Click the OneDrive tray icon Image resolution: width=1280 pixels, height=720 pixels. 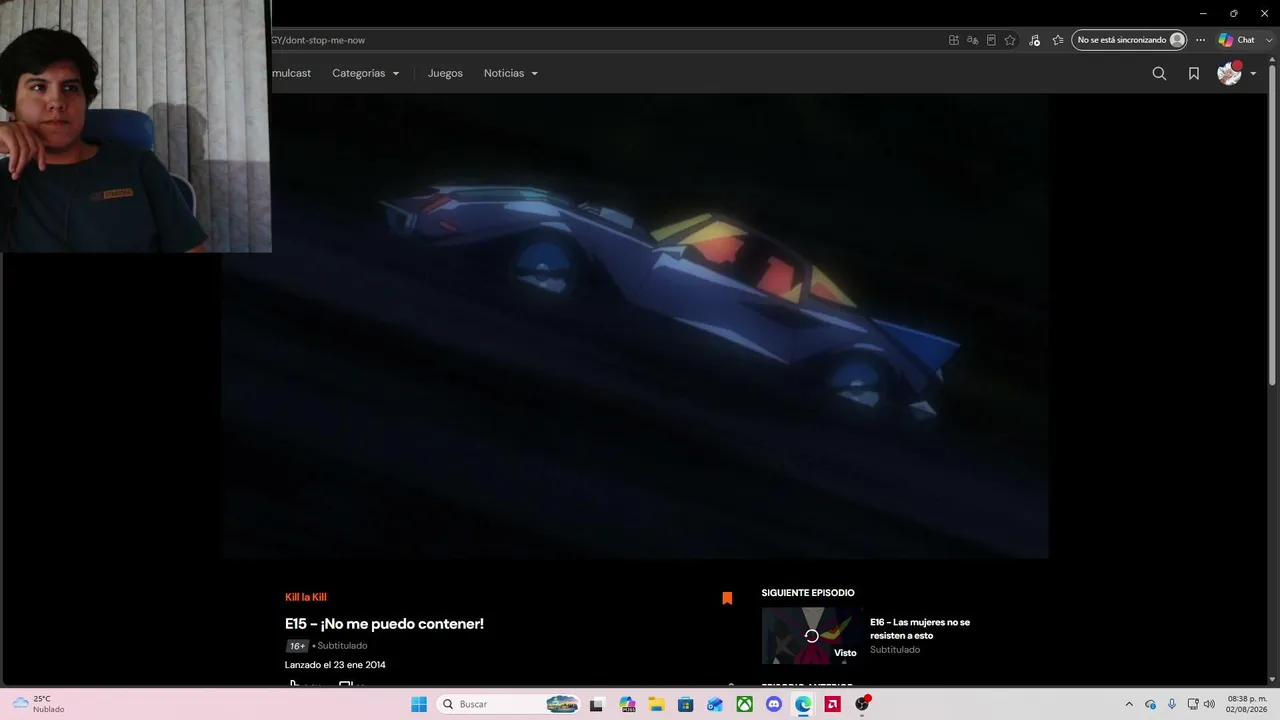pyautogui.click(x=1150, y=704)
